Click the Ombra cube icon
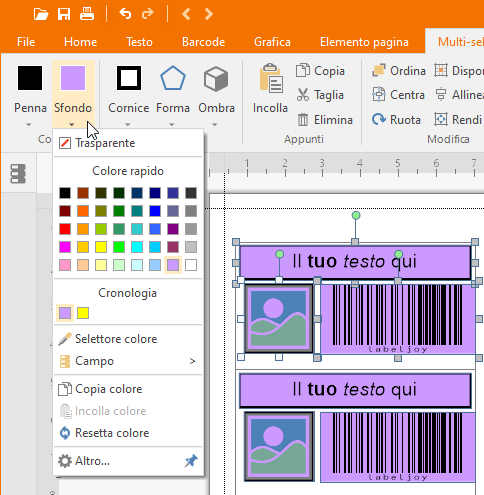The height and width of the screenshot is (495, 484). 216,79
